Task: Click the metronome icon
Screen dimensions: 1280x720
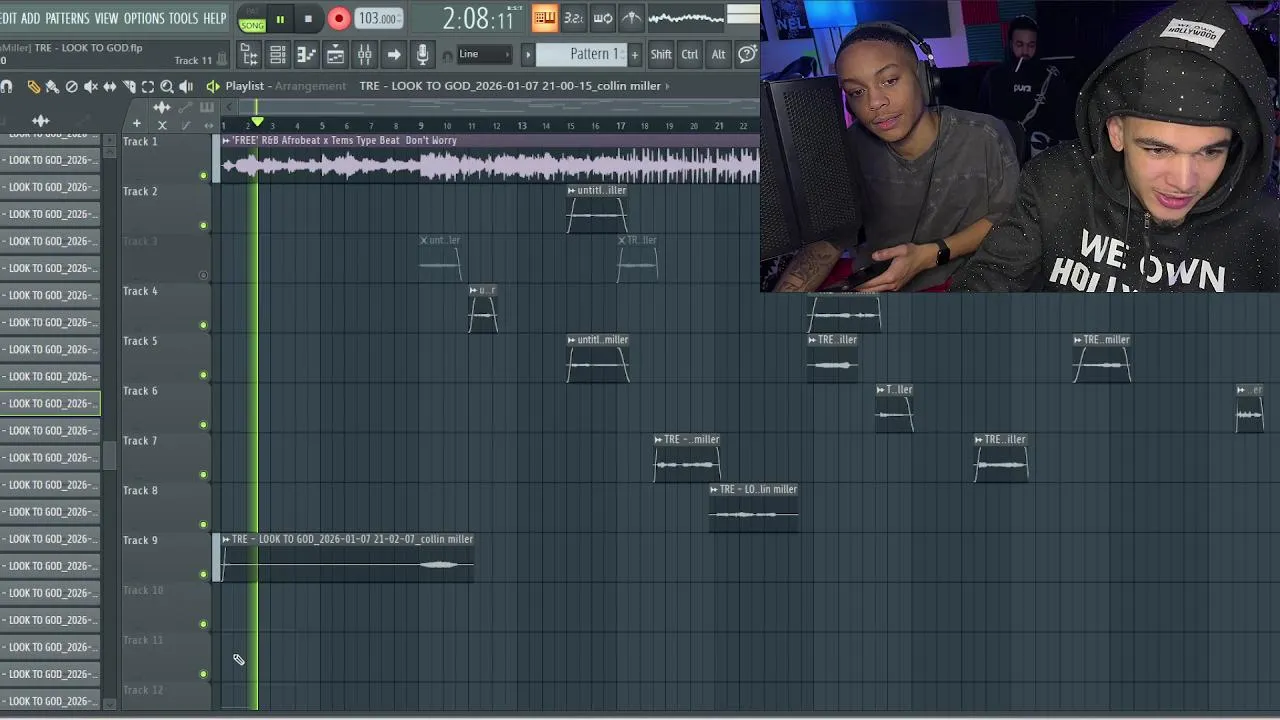Action: tap(632, 18)
